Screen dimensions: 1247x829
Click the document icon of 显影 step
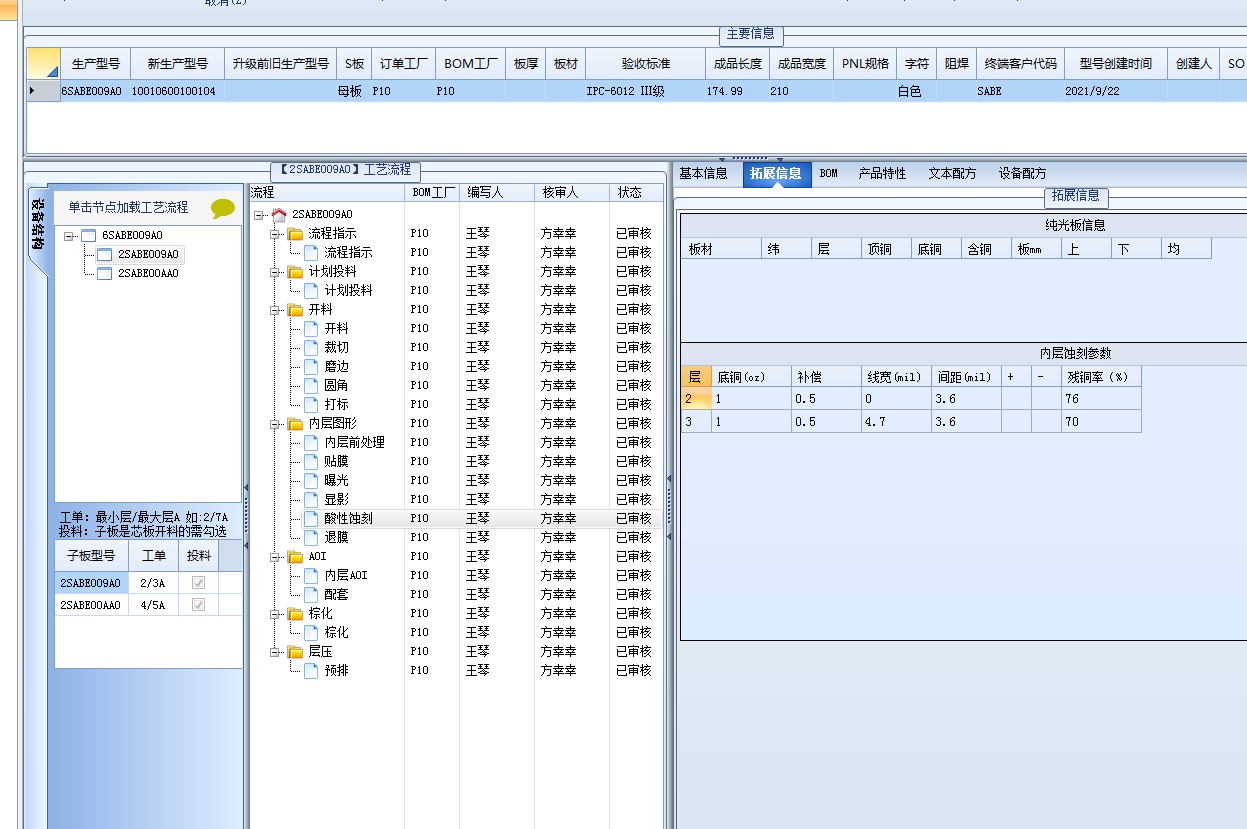tap(311, 499)
